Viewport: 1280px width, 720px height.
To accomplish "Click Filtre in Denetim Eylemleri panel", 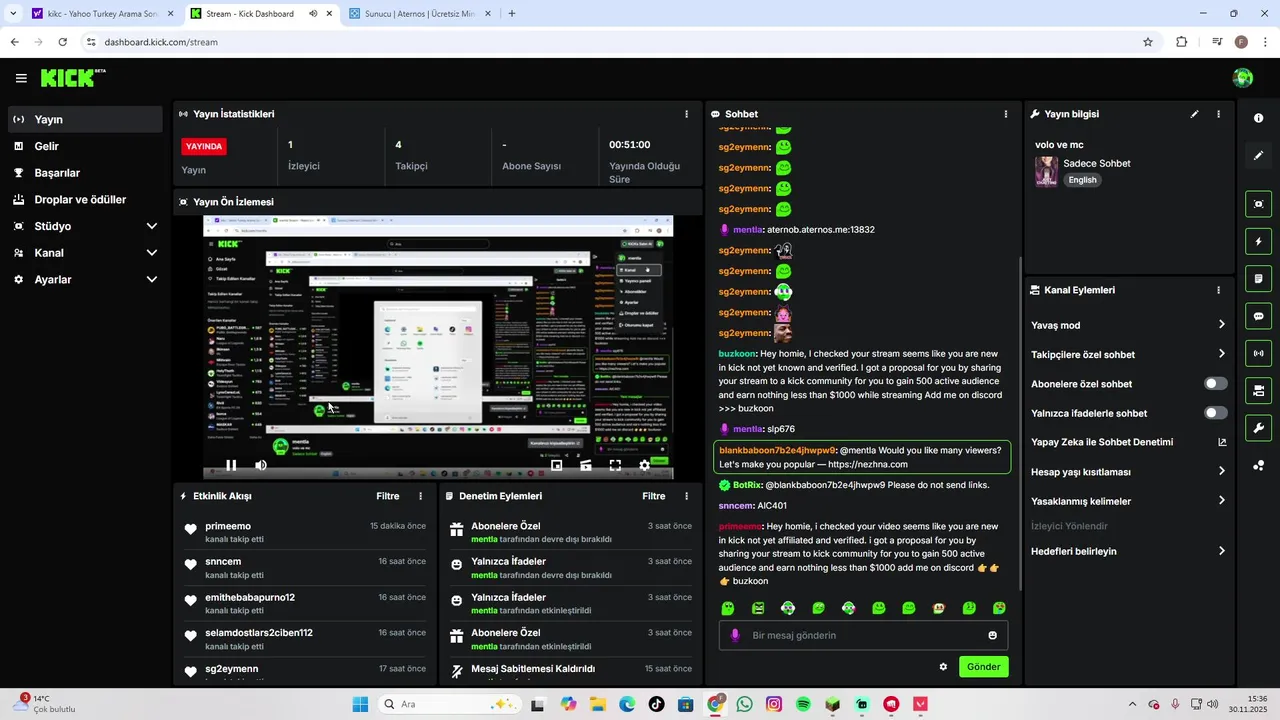I will 654,496.
